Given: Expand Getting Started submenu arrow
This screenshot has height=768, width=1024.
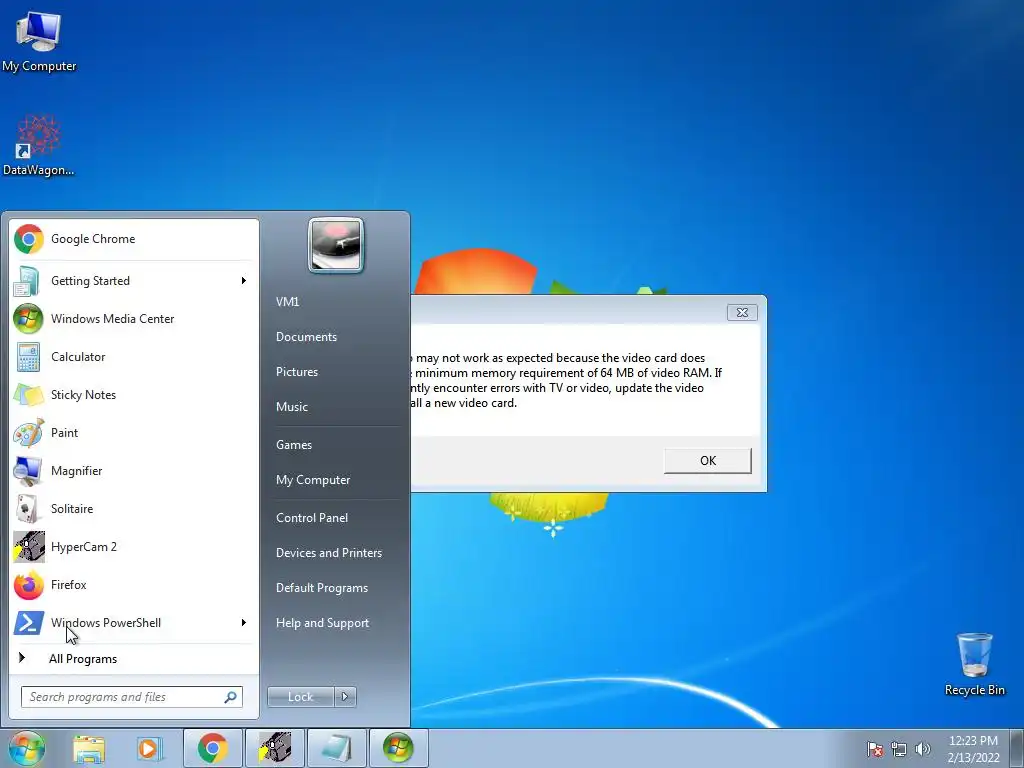Looking at the screenshot, I should click(x=244, y=281).
